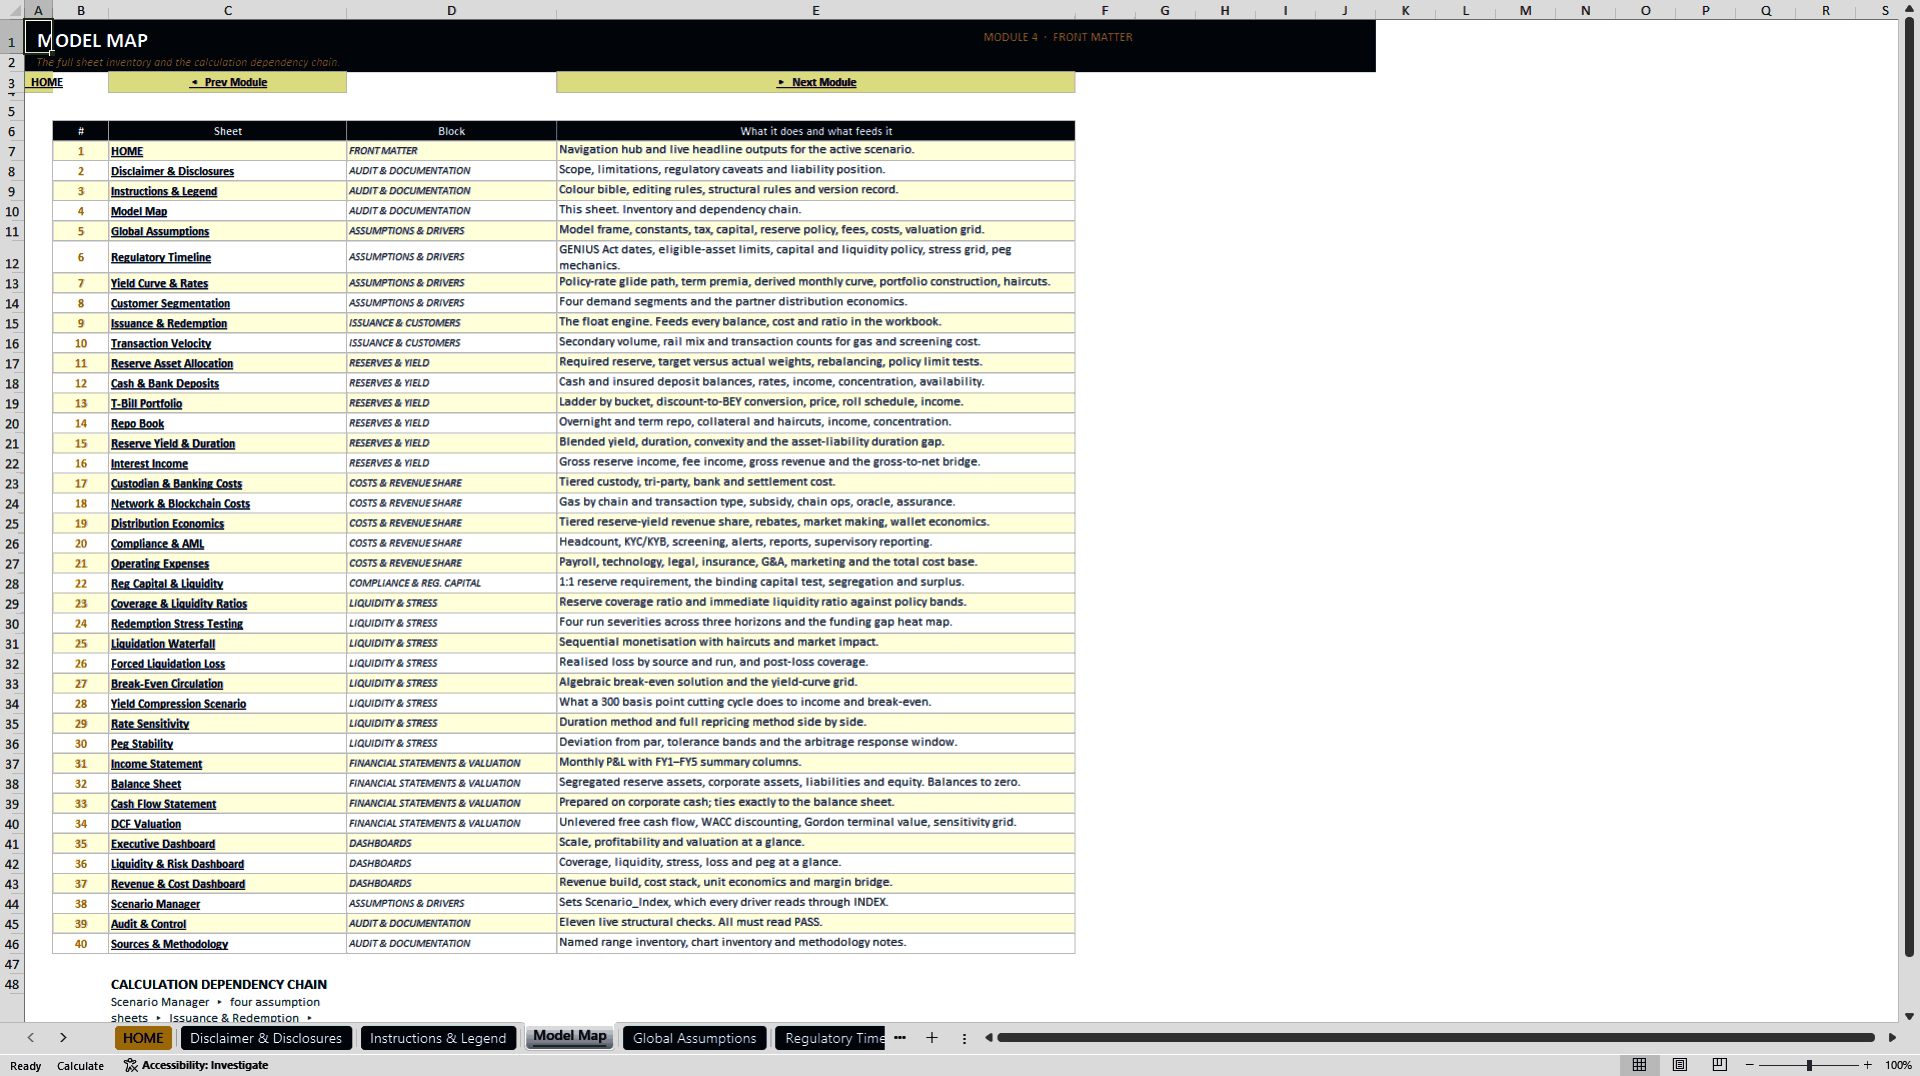Switch to Normal view icon

coord(1639,1065)
